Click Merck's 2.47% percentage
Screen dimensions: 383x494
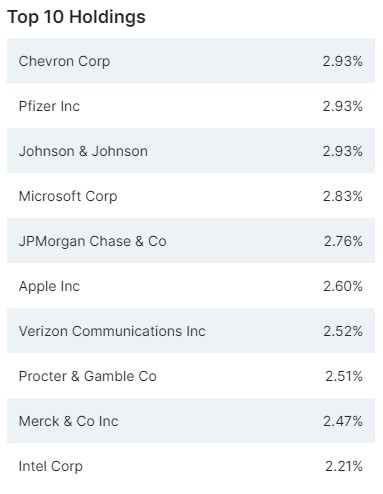[x=343, y=421]
